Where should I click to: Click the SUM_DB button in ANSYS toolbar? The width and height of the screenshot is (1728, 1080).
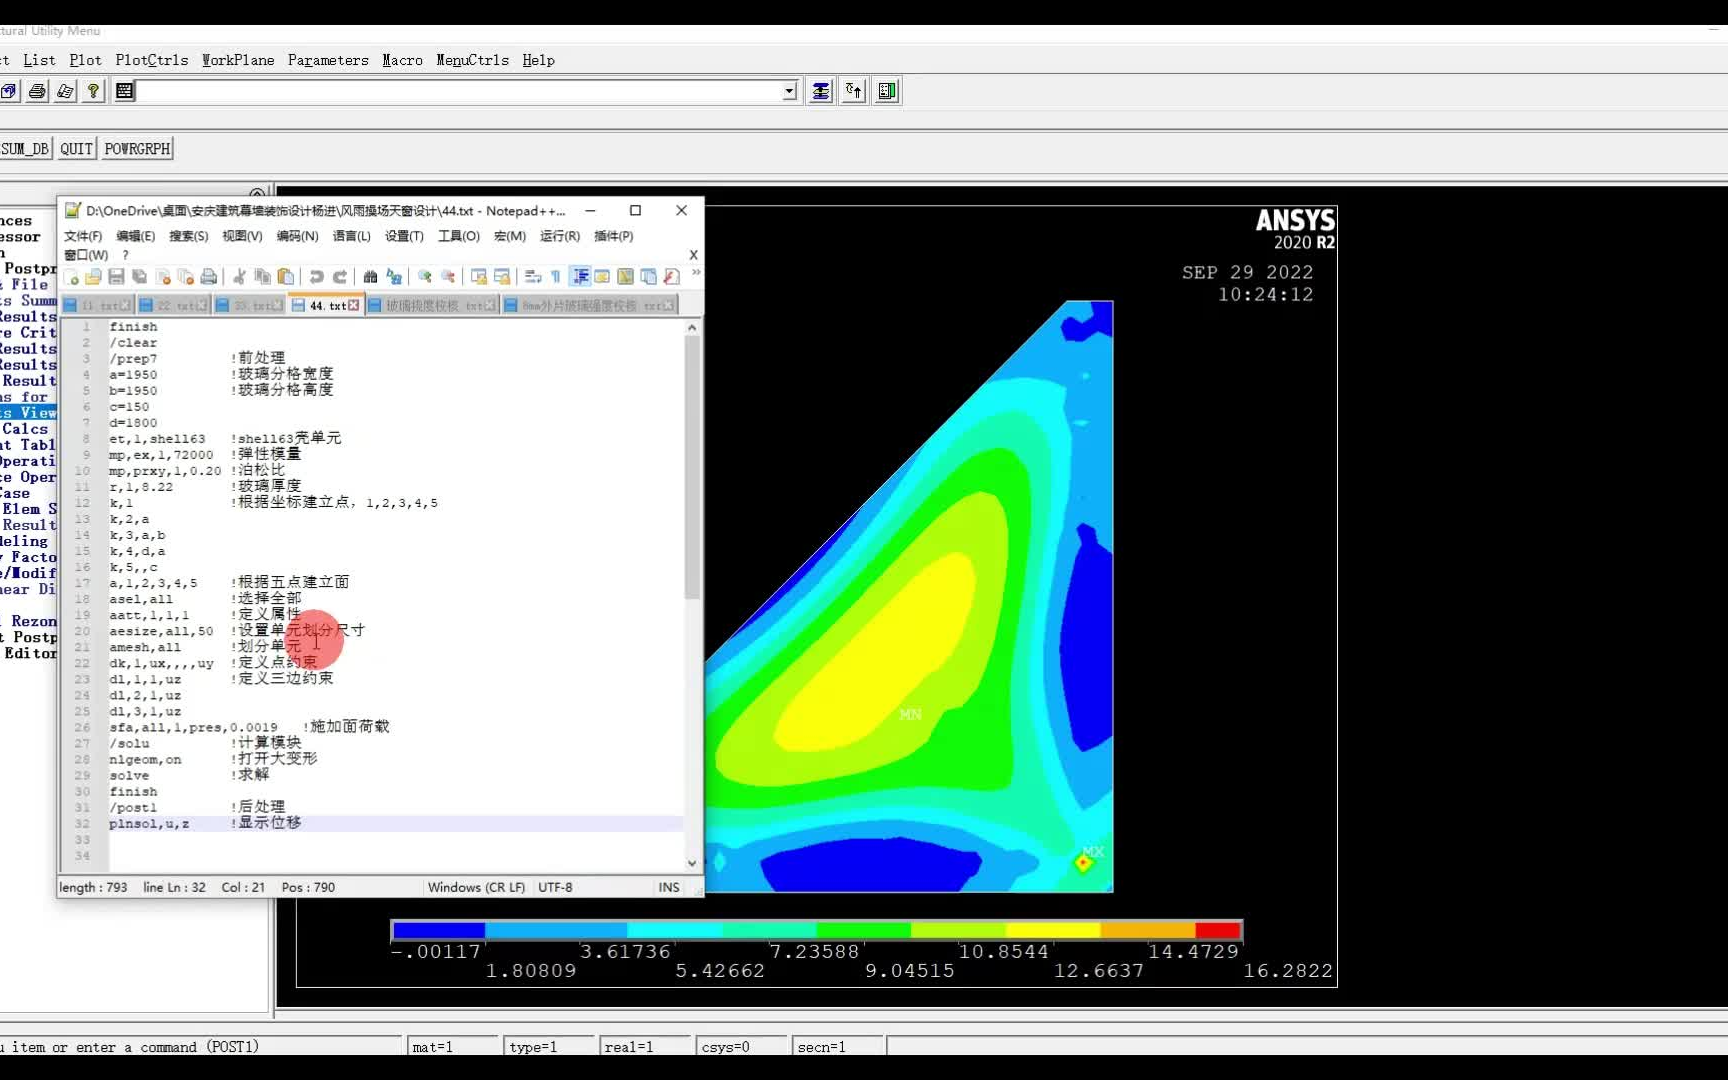(x=25, y=149)
